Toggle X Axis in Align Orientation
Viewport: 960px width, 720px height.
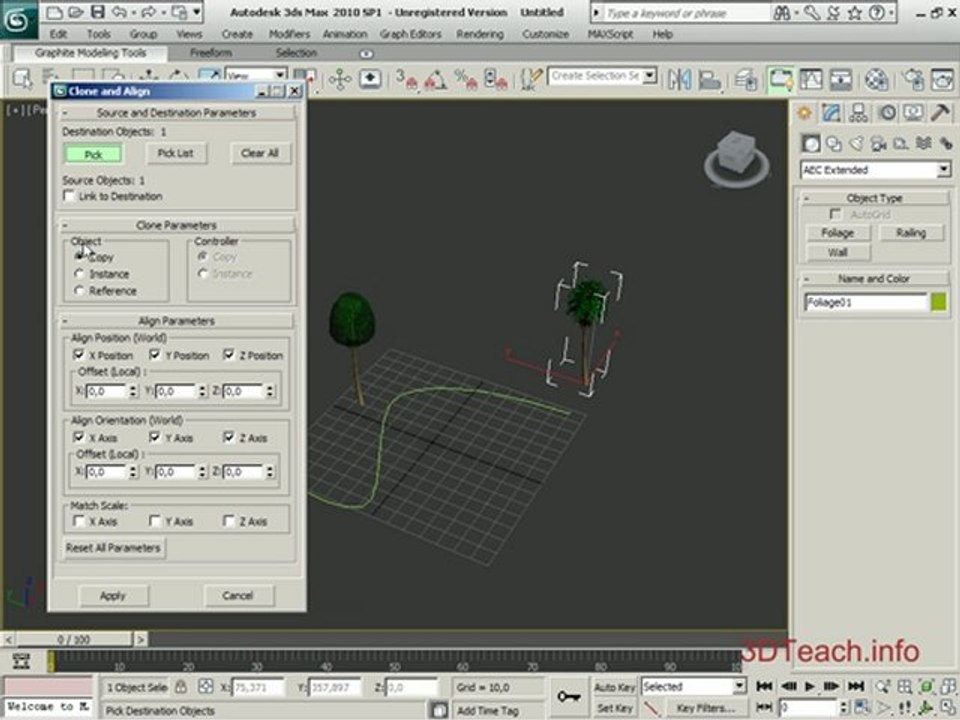(79, 437)
